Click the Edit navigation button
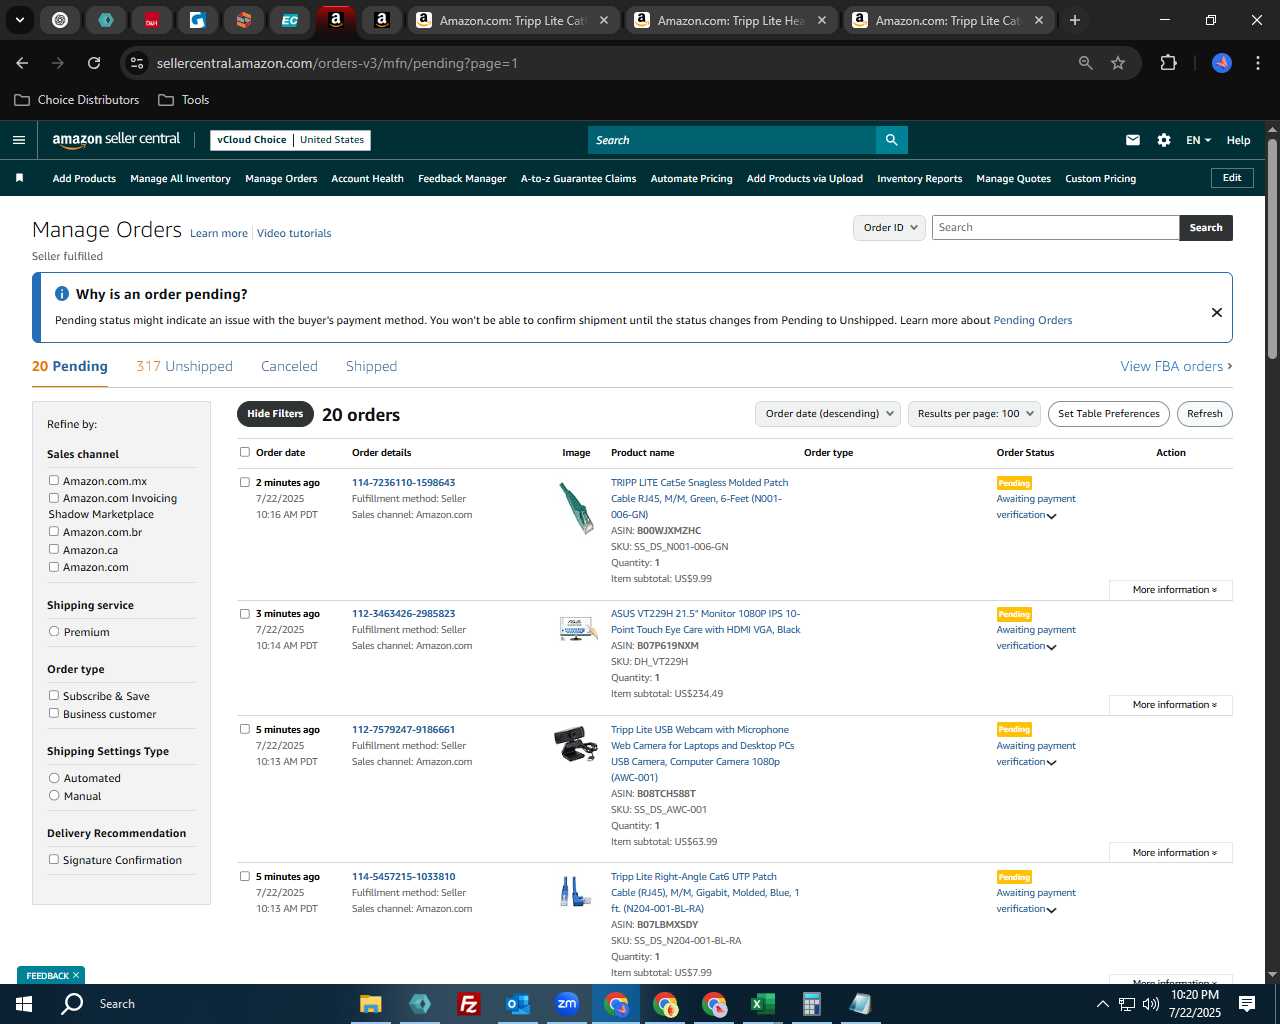This screenshot has height=1024, width=1280. pyautogui.click(x=1232, y=178)
